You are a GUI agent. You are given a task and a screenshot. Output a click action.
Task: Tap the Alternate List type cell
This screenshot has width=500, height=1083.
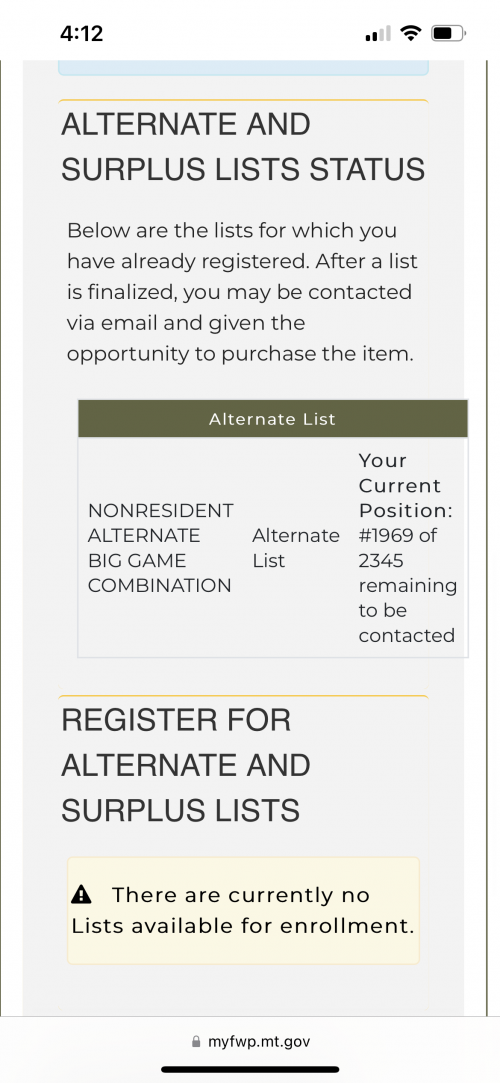point(296,548)
